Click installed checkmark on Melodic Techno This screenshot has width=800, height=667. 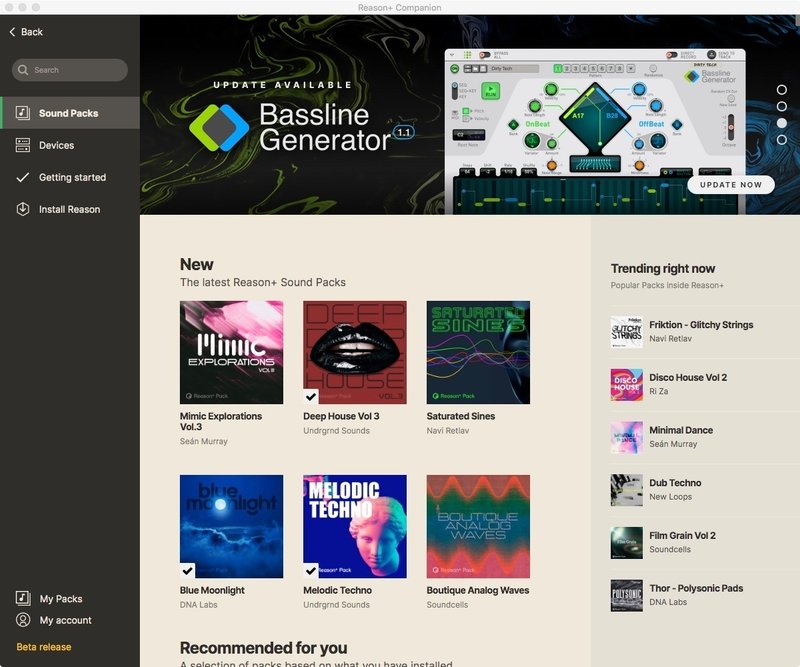[311, 571]
